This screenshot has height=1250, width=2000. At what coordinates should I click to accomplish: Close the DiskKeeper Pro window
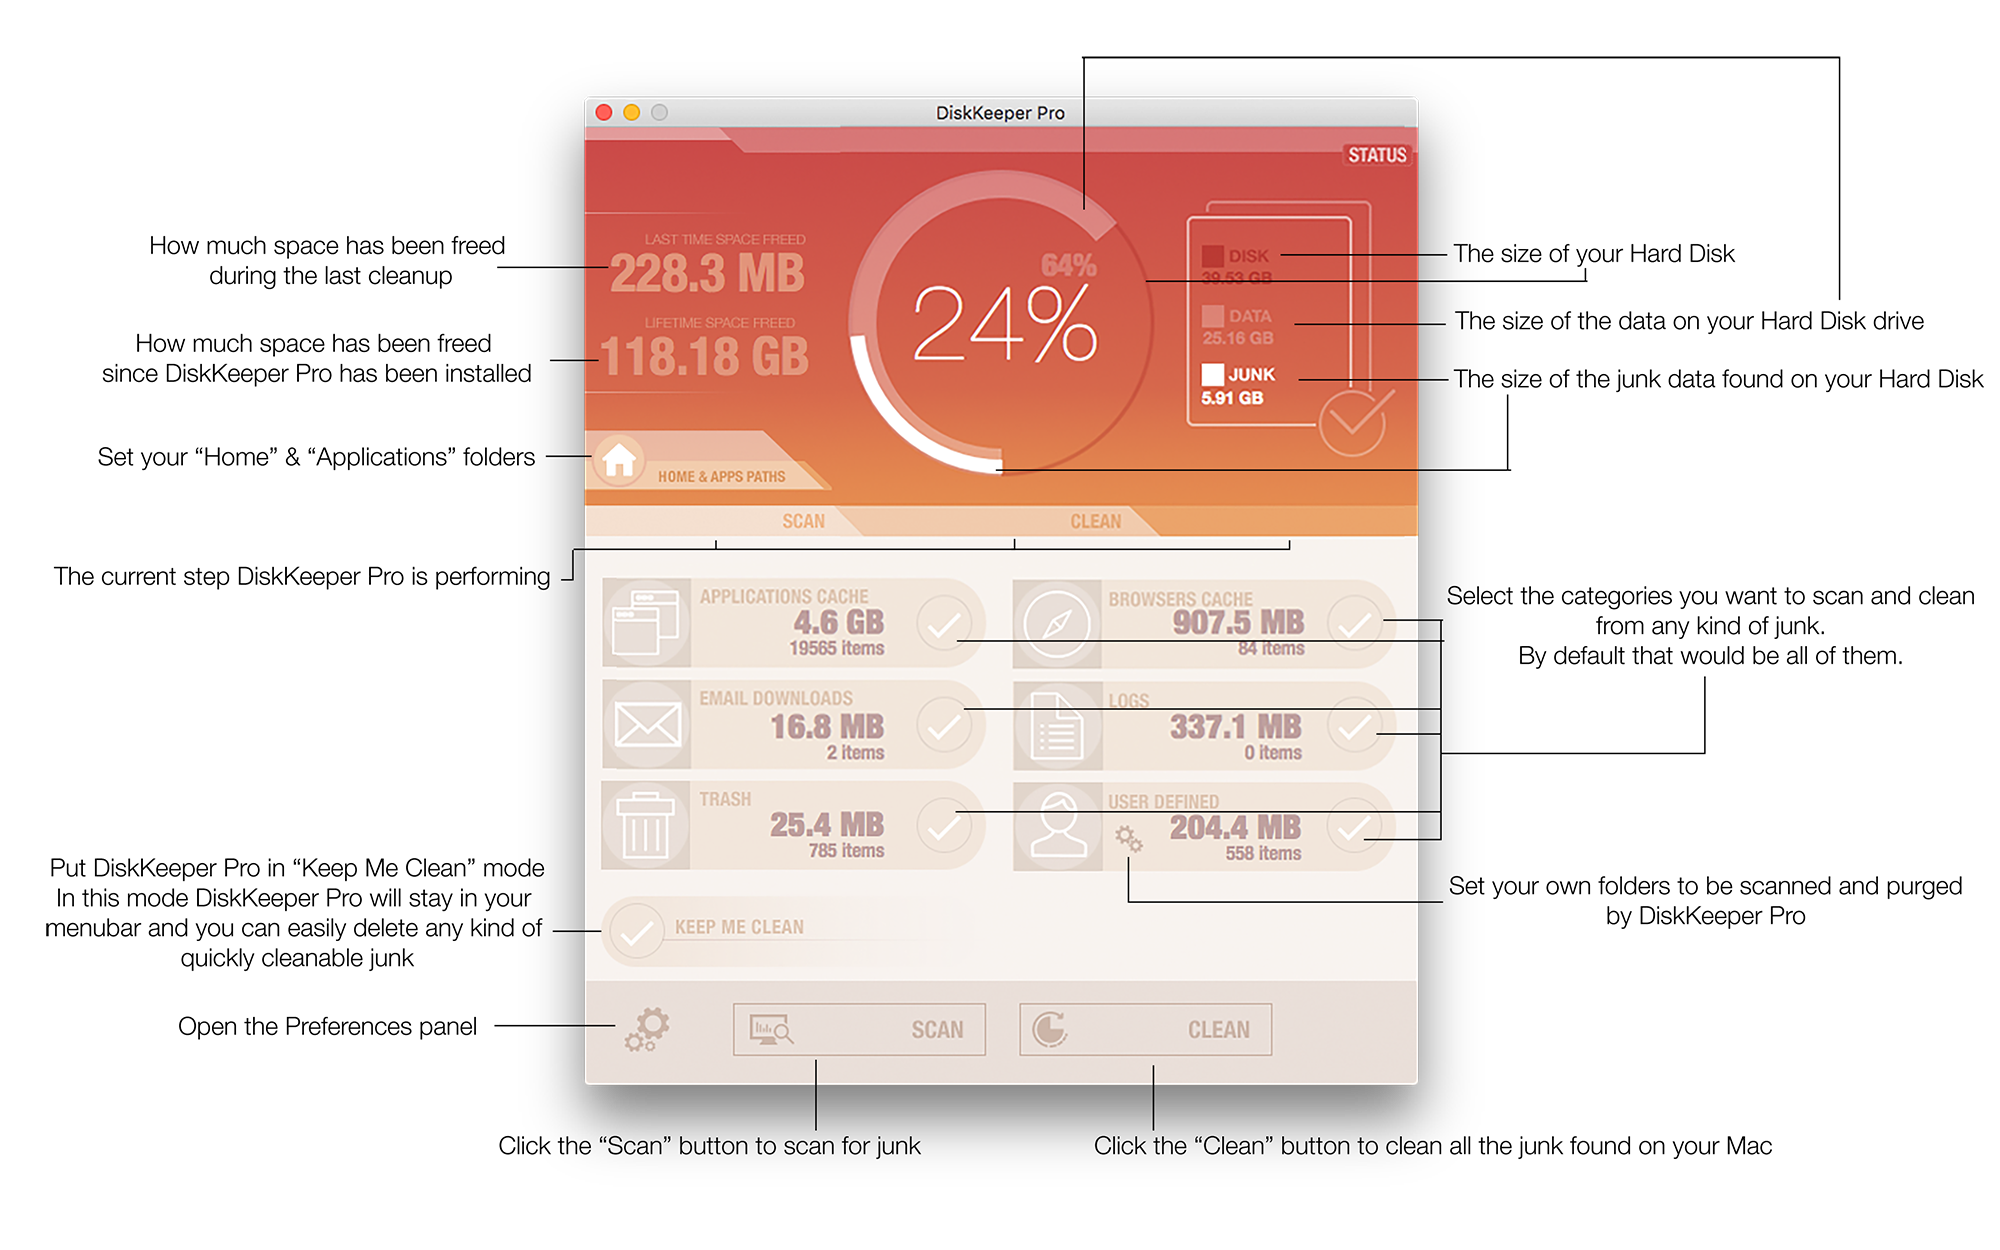click(604, 112)
